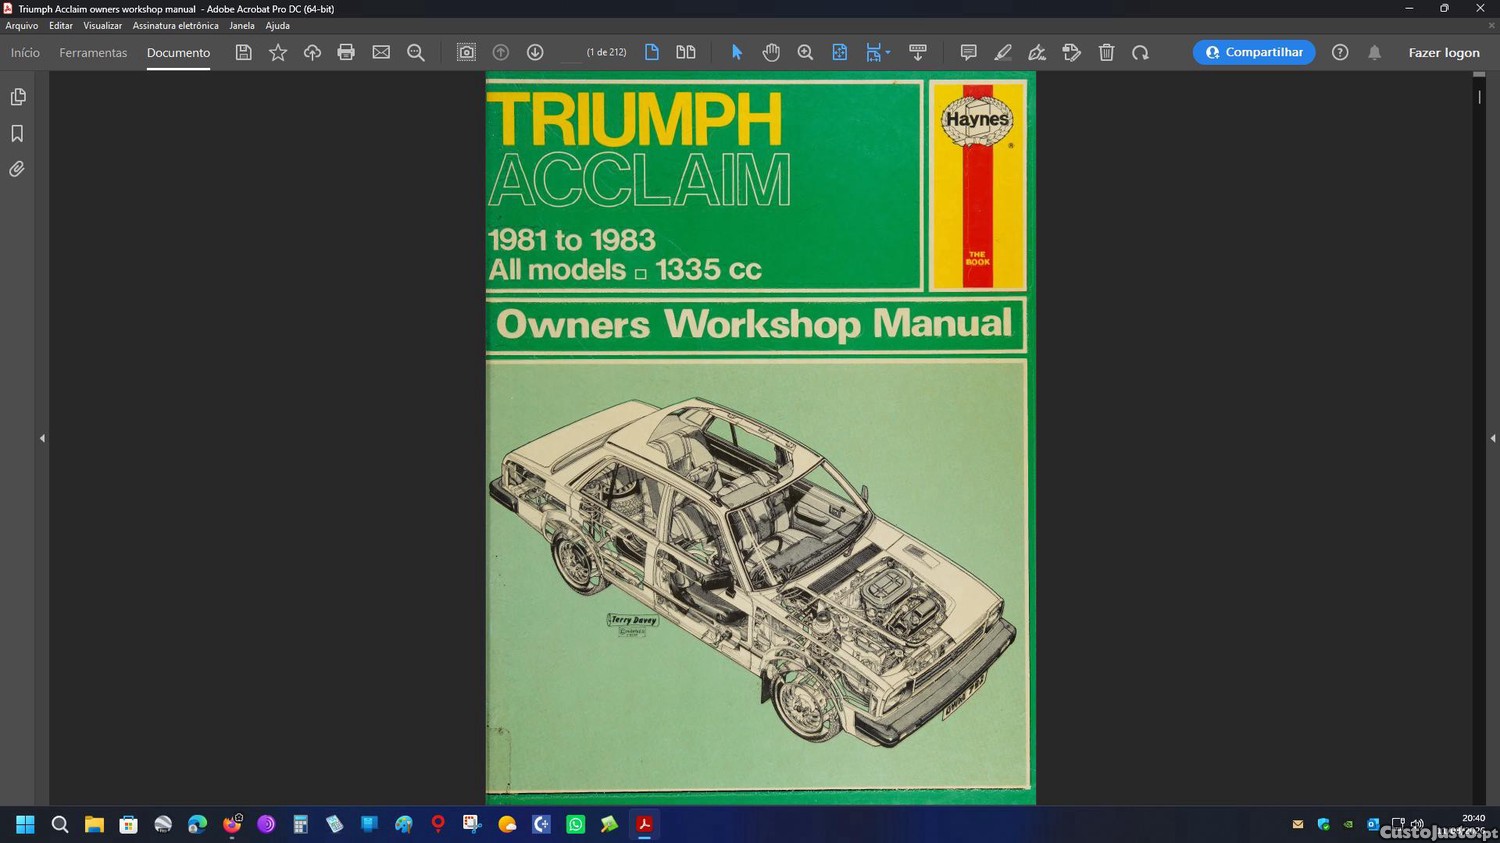Click the Adobe Acrobat taskbar icon
1500x843 pixels.
click(x=644, y=824)
